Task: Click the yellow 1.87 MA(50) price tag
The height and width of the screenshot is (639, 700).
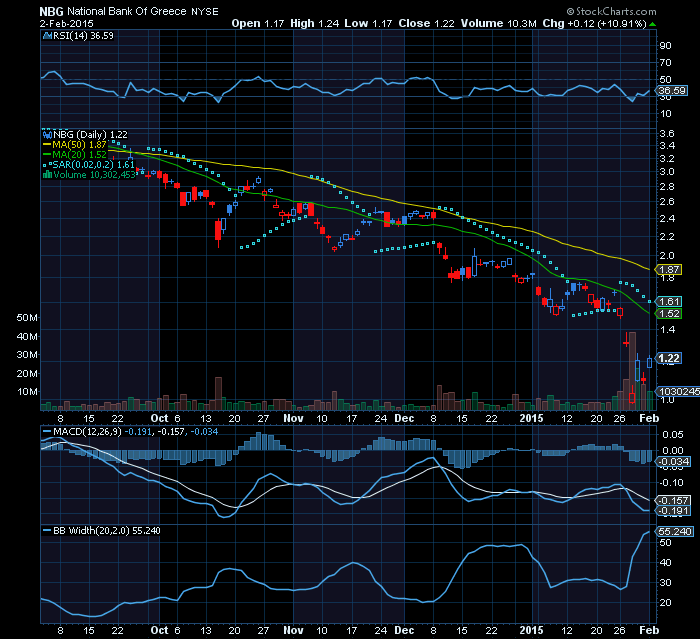Action: [x=668, y=270]
